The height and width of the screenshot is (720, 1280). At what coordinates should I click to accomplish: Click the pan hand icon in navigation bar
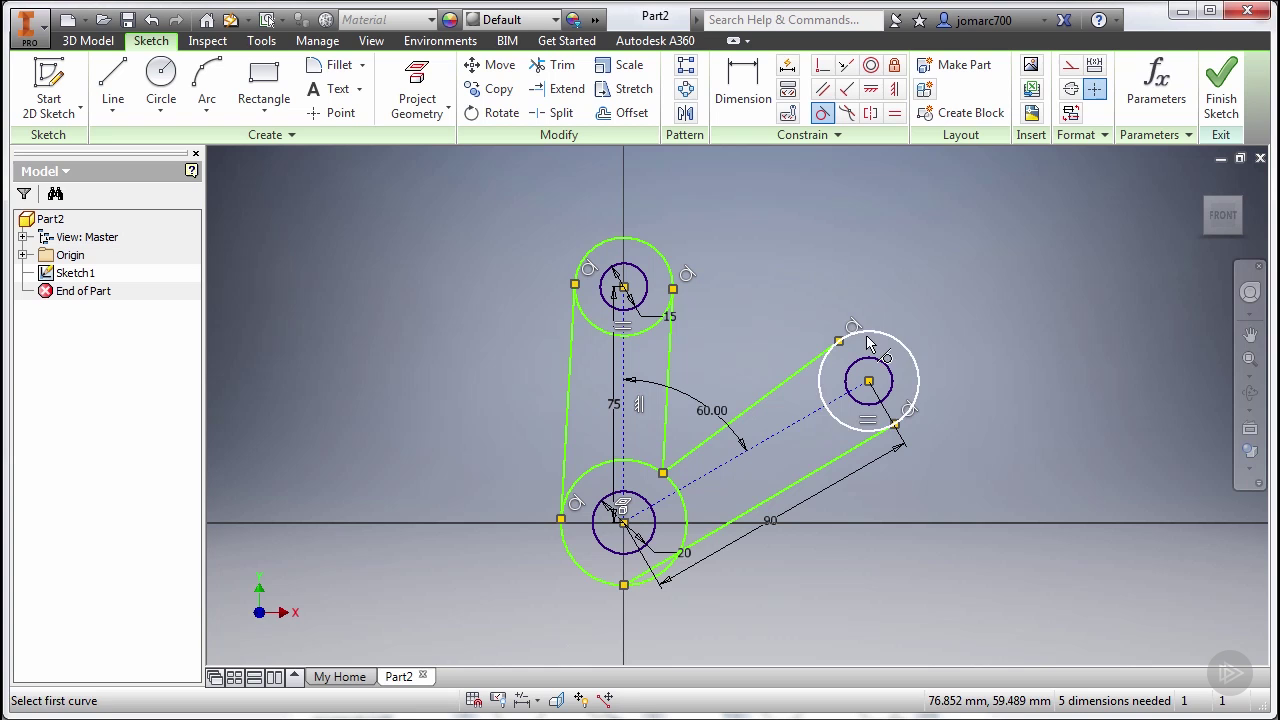tap(1250, 334)
